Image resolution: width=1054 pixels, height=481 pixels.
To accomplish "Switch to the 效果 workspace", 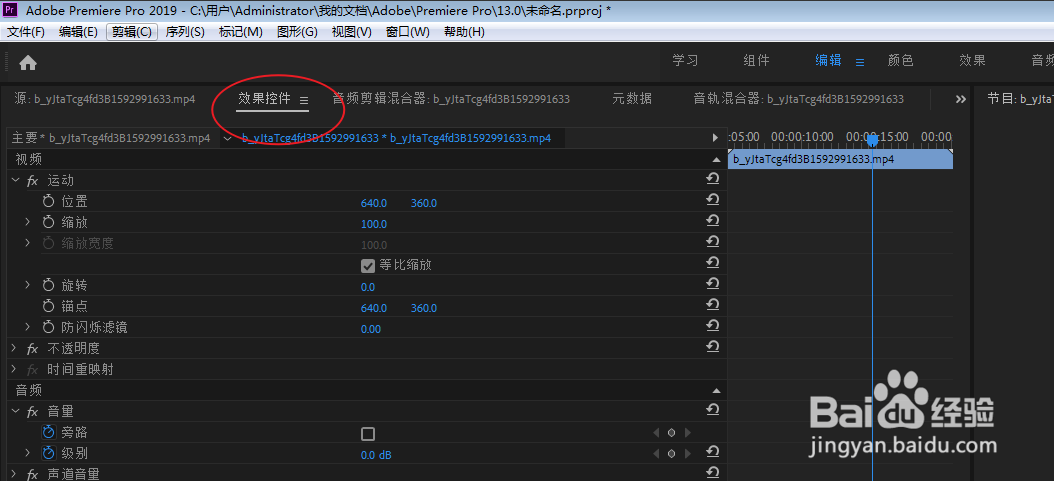I will [x=972, y=60].
